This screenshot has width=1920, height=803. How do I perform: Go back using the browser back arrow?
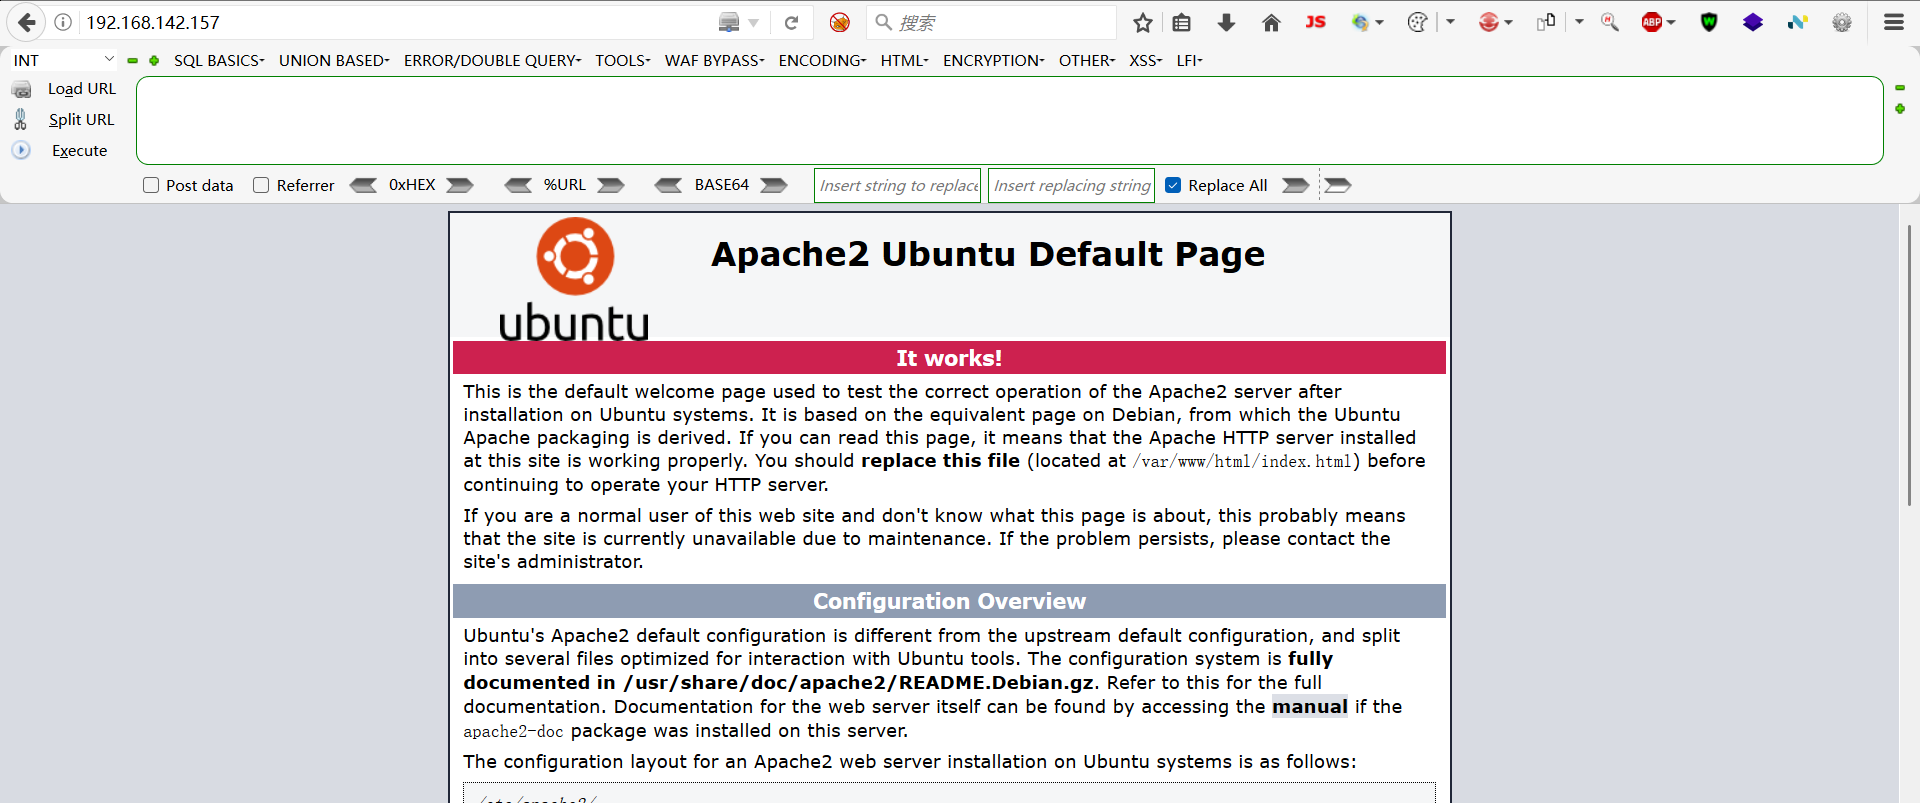point(27,22)
